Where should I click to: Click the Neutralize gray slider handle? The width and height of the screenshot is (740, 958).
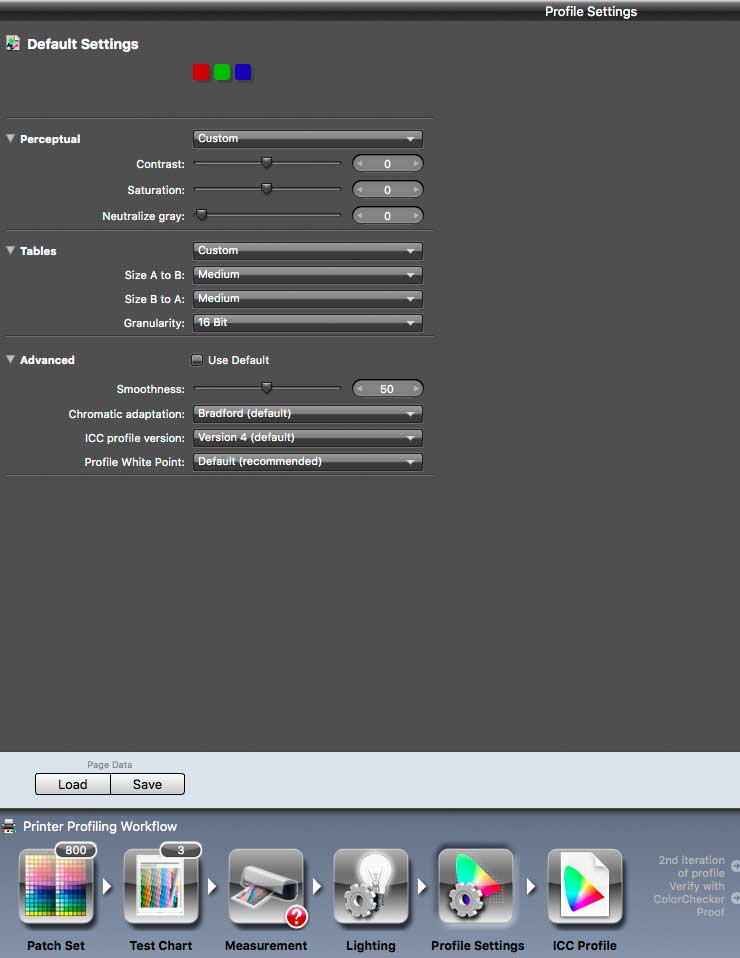(x=201, y=214)
